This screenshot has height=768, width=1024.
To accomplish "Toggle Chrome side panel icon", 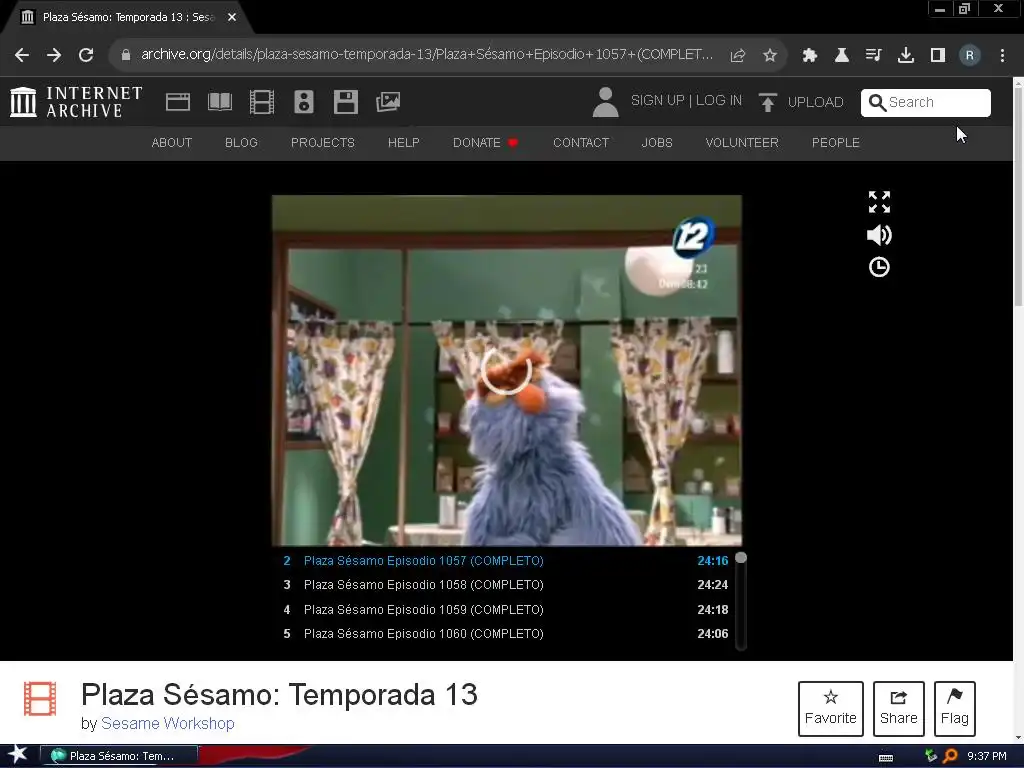I will click(x=938, y=56).
